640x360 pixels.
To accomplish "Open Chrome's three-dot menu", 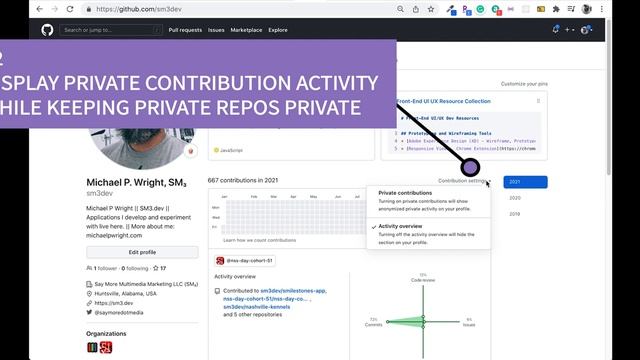I will (x=602, y=9).
